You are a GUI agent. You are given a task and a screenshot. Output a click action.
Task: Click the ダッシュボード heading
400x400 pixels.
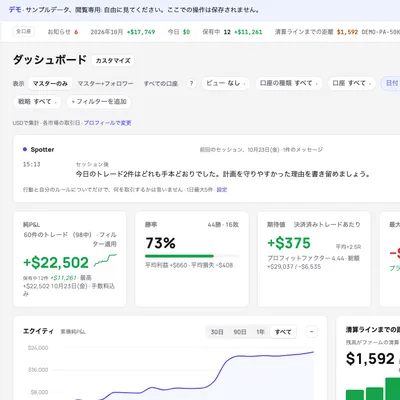tap(50, 60)
